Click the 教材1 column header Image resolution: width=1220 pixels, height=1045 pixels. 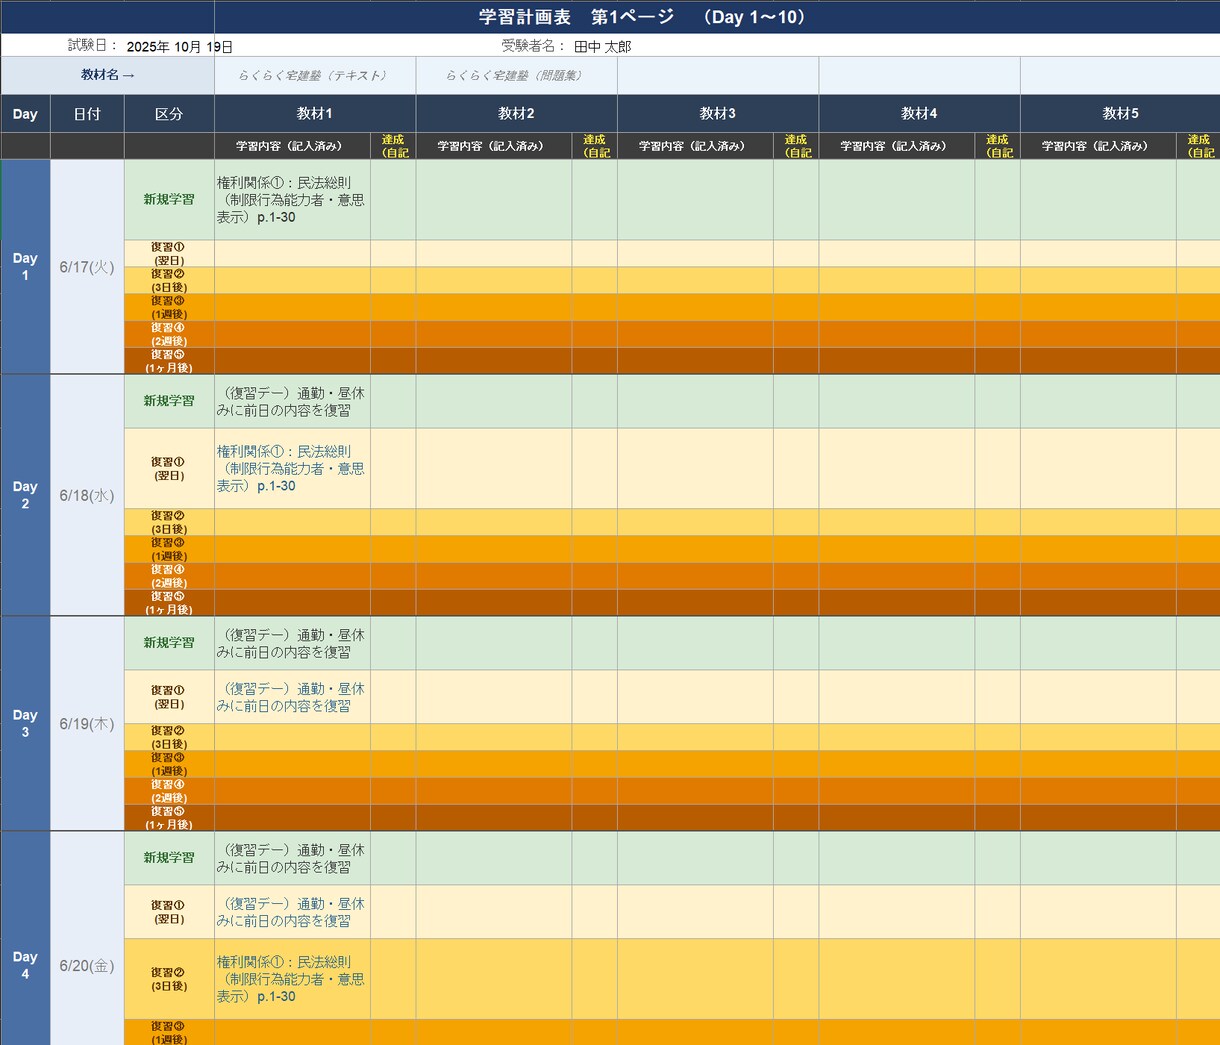click(x=315, y=114)
